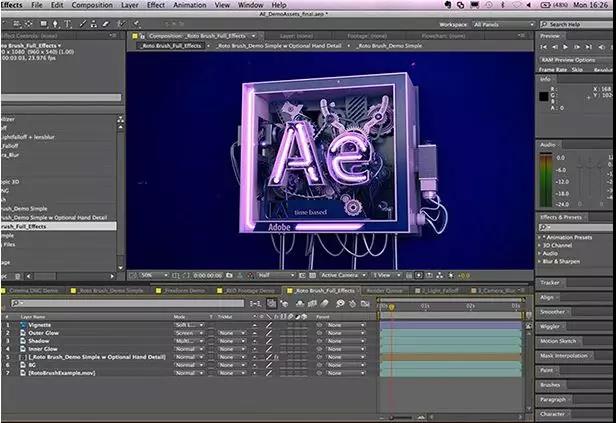Open the Layer menu

click(130, 5)
